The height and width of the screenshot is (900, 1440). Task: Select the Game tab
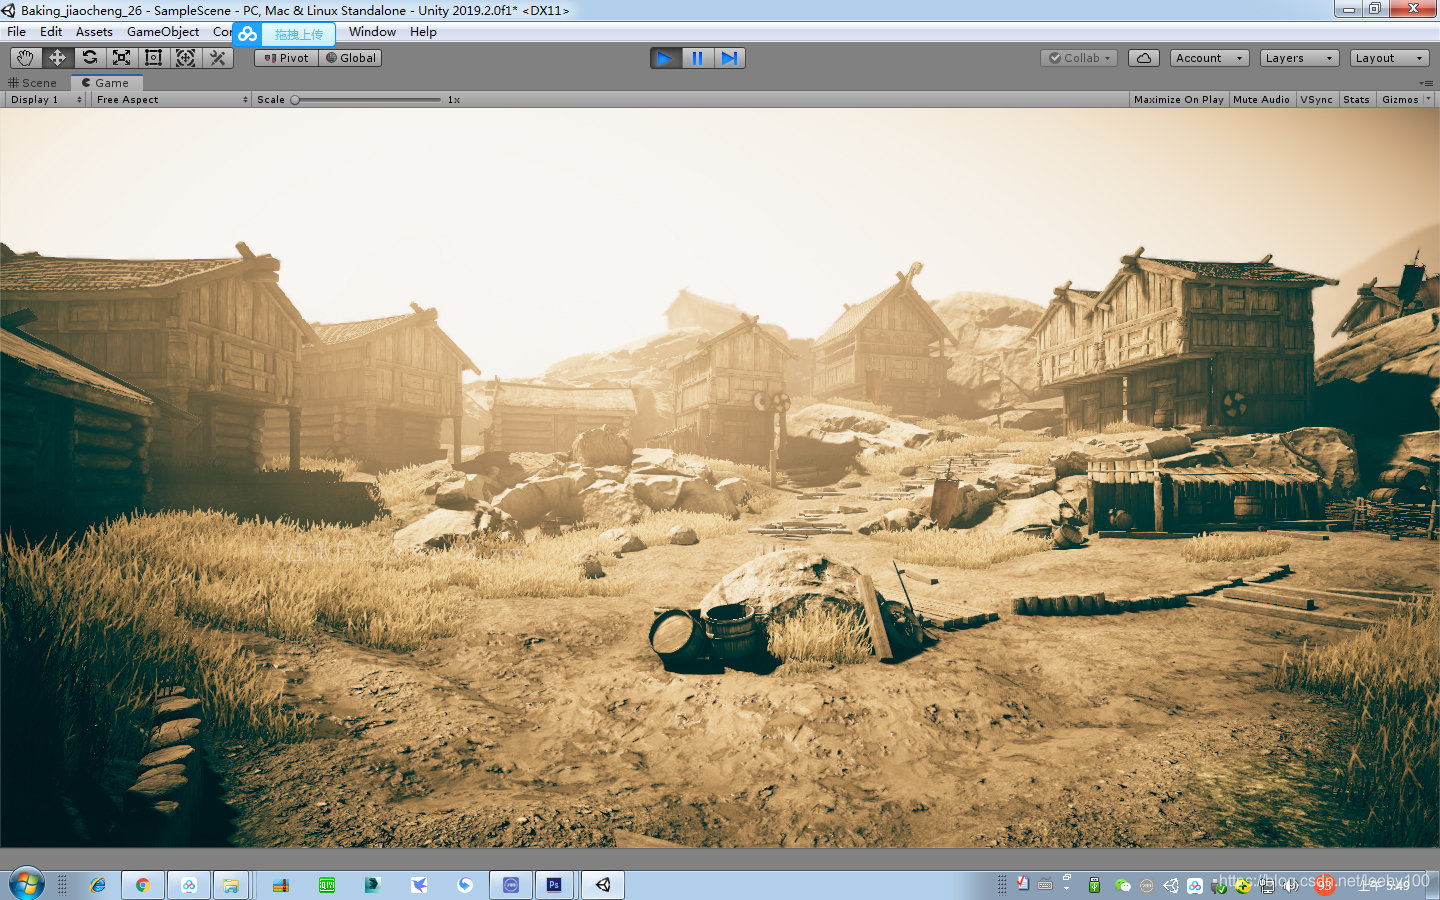click(x=106, y=83)
